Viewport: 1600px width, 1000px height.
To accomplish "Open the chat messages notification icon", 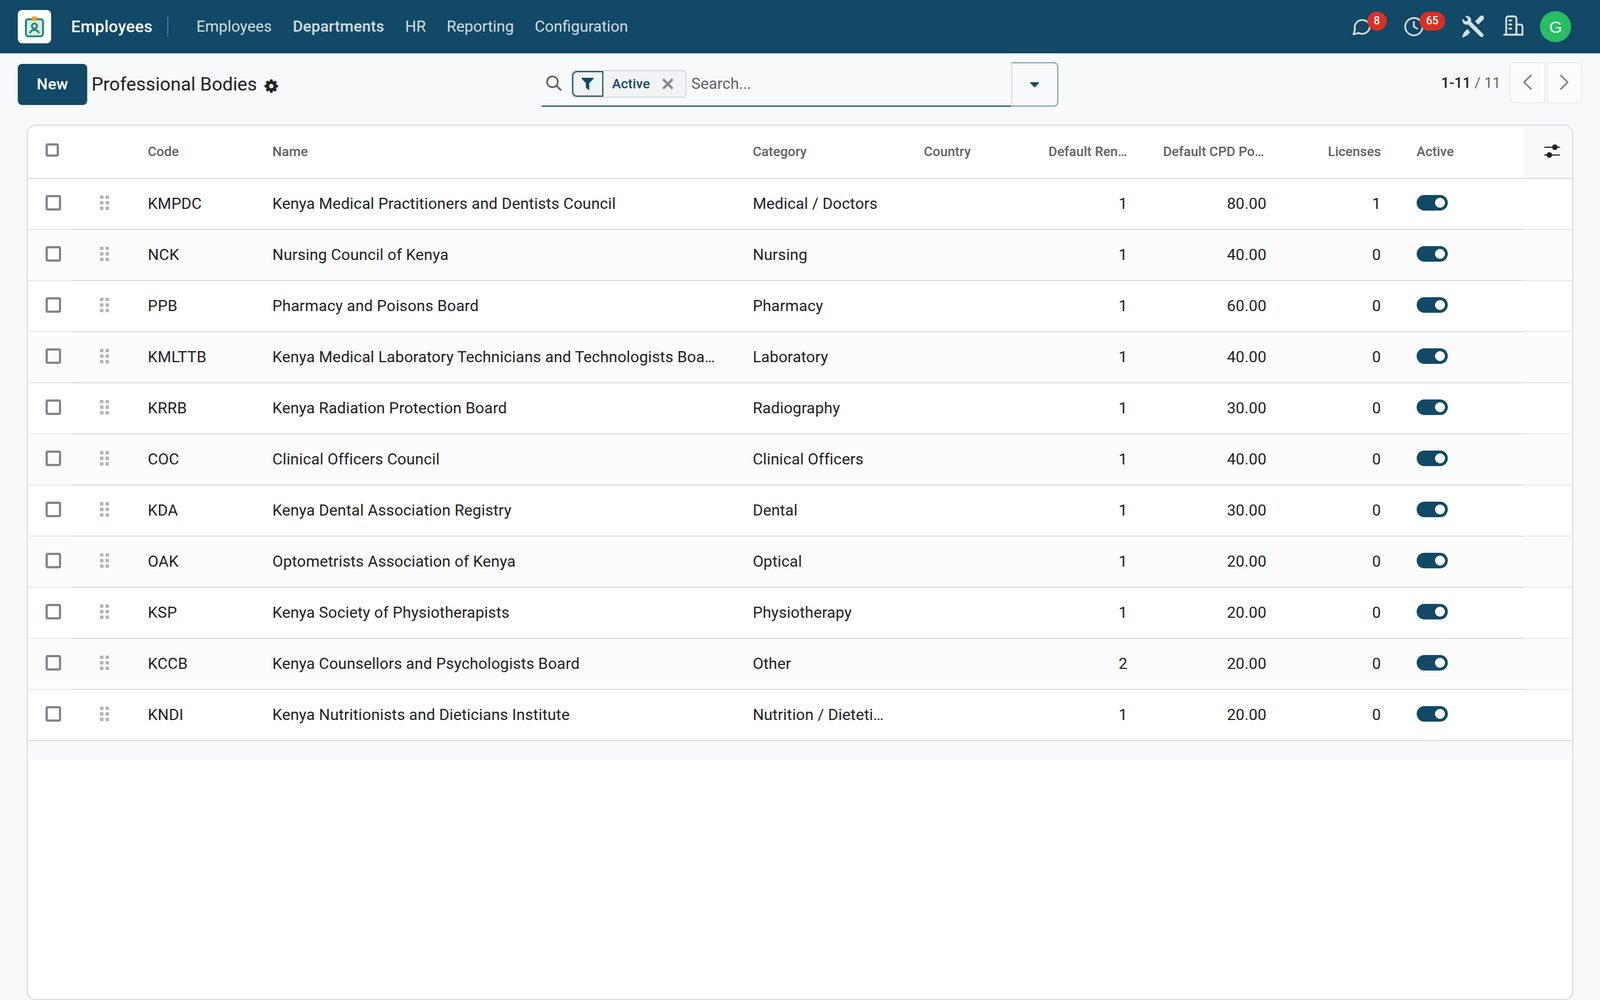I will [x=1361, y=27].
